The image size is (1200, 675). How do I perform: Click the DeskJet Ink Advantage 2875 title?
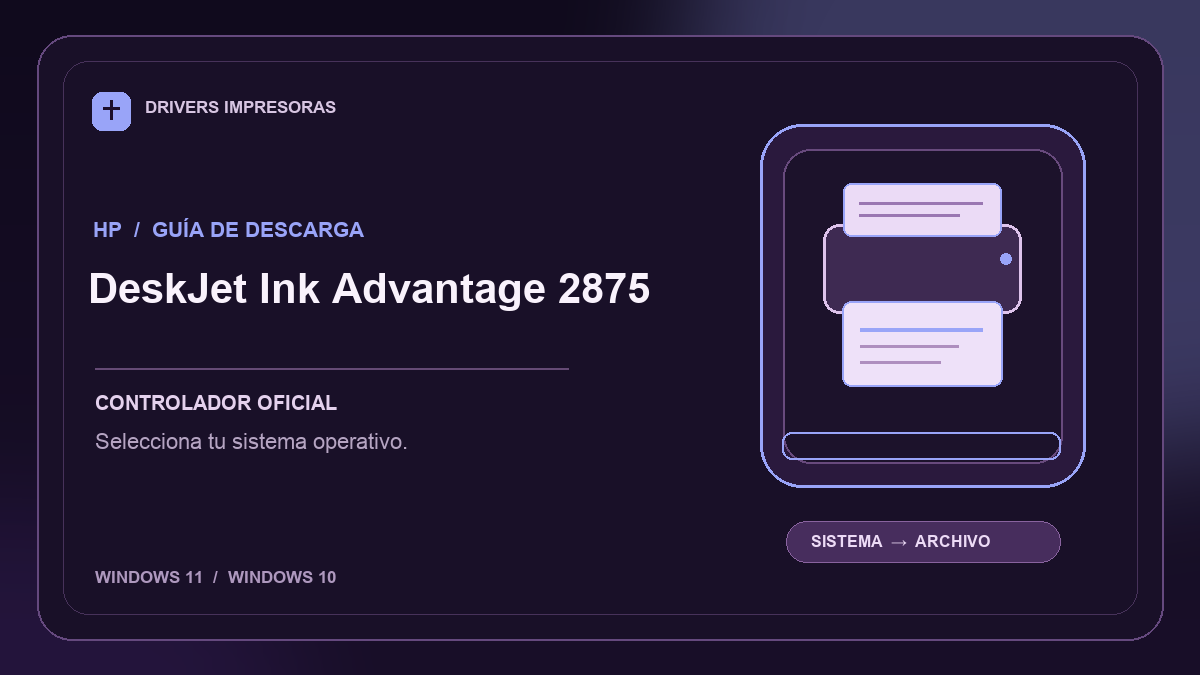[x=369, y=289]
